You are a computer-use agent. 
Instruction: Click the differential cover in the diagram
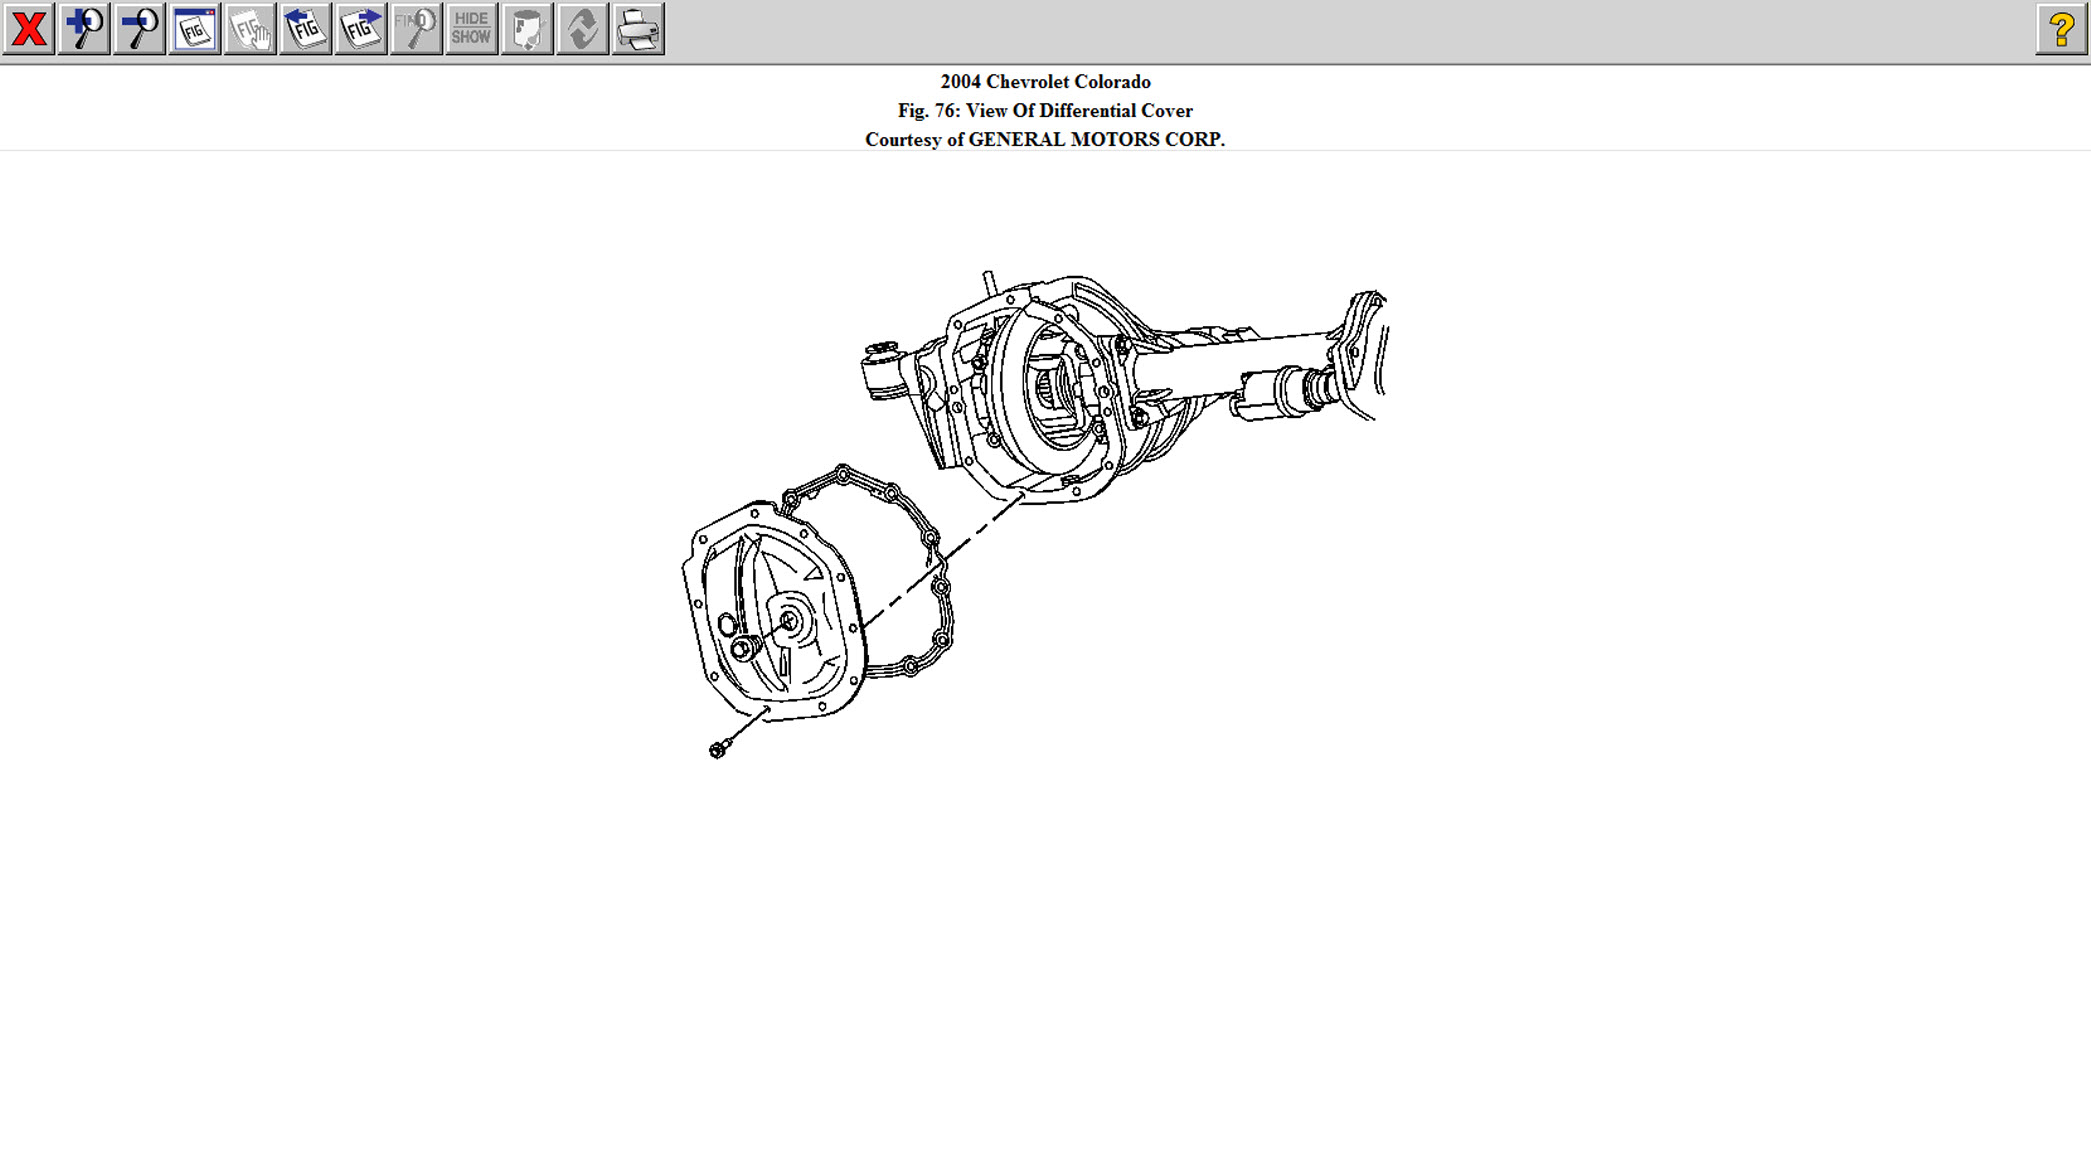[x=770, y=612]
